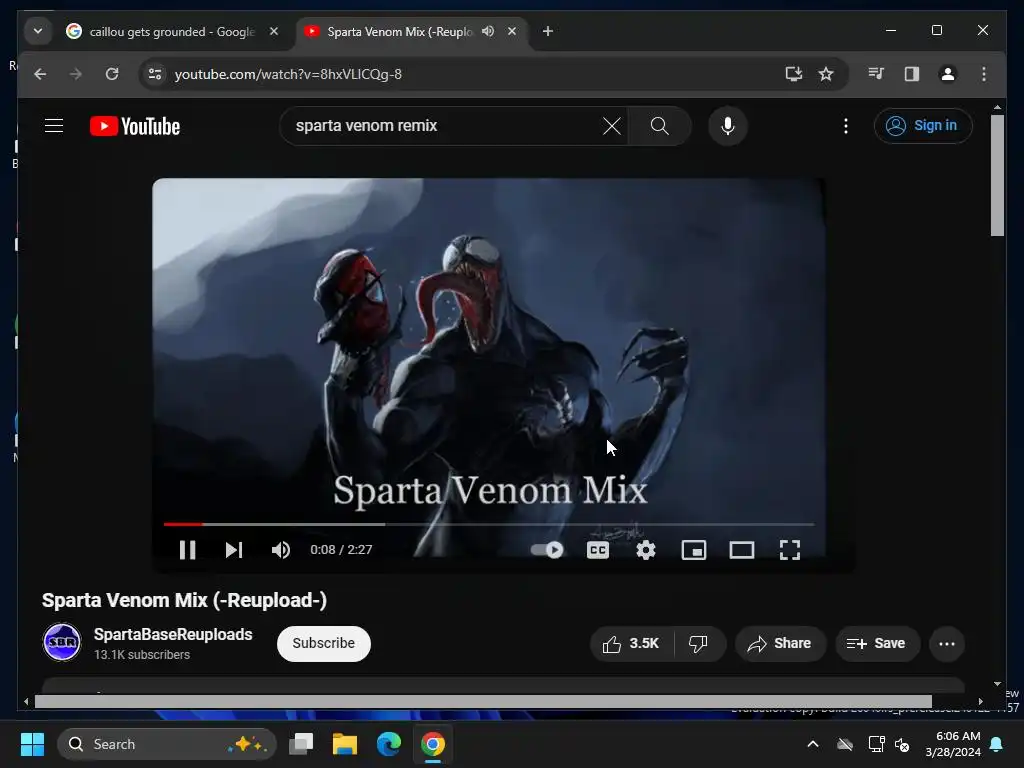Image resolution: width=1024 pixels, height=768 pixels.
Task: Open the Windows Start menu
Action: [31, 744]
